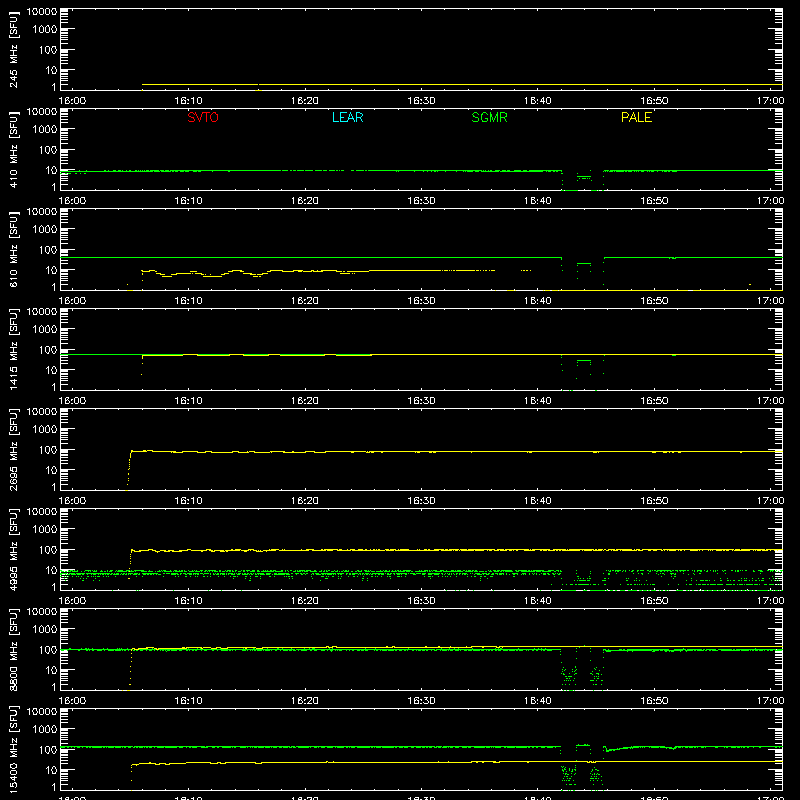Click 16:10 tick under the 1415 MHz panel

click(188, 401)
